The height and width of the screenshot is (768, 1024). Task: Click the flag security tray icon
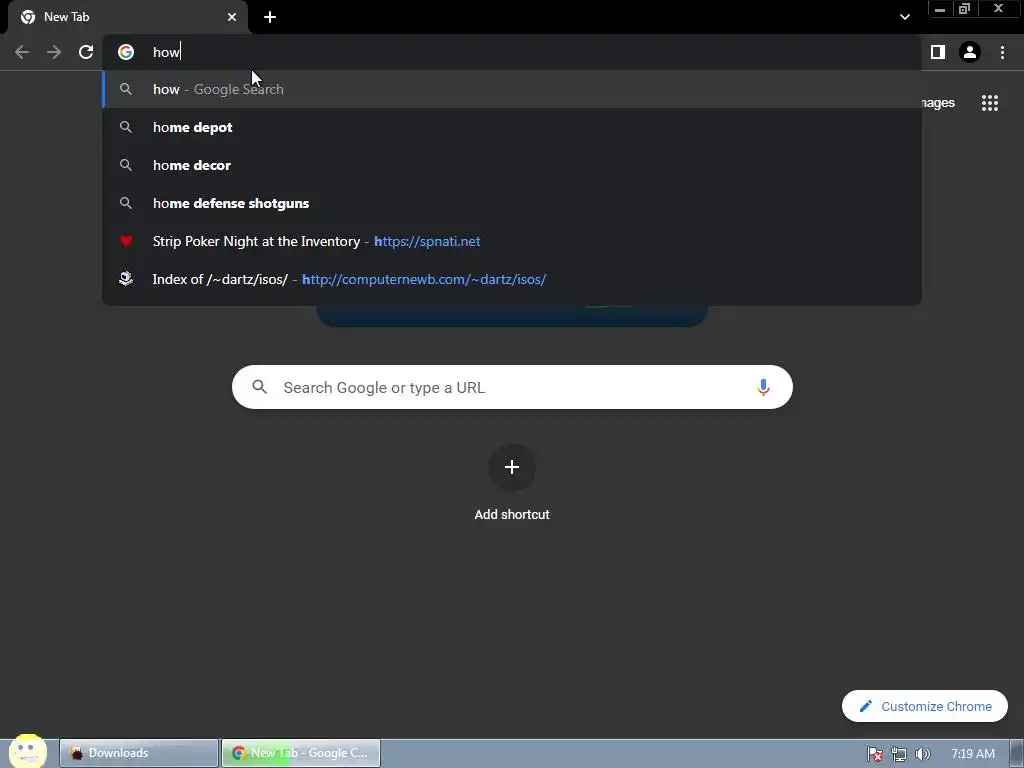click(x=874, y=754)
